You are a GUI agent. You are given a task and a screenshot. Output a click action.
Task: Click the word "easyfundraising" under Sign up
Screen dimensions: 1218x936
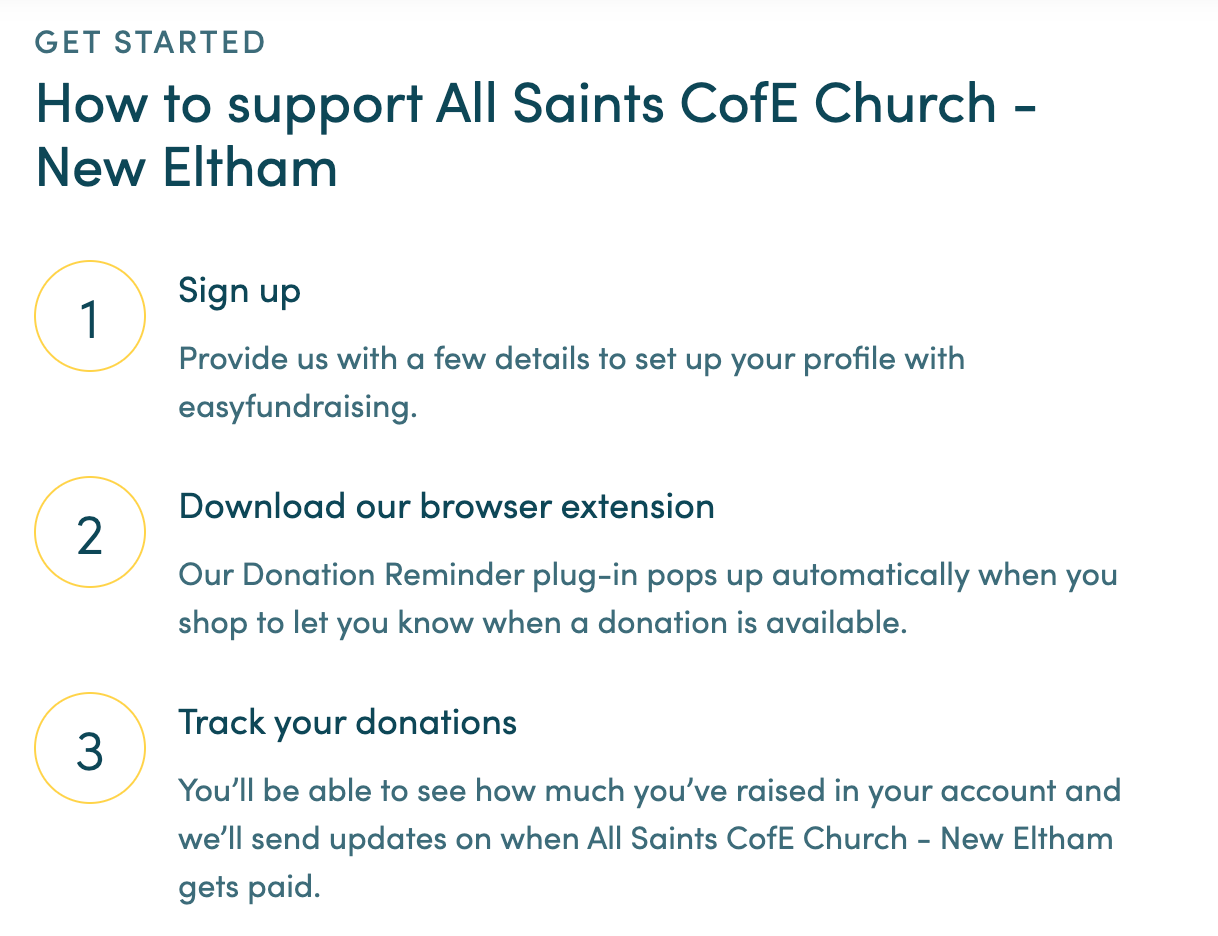(295, 409)
